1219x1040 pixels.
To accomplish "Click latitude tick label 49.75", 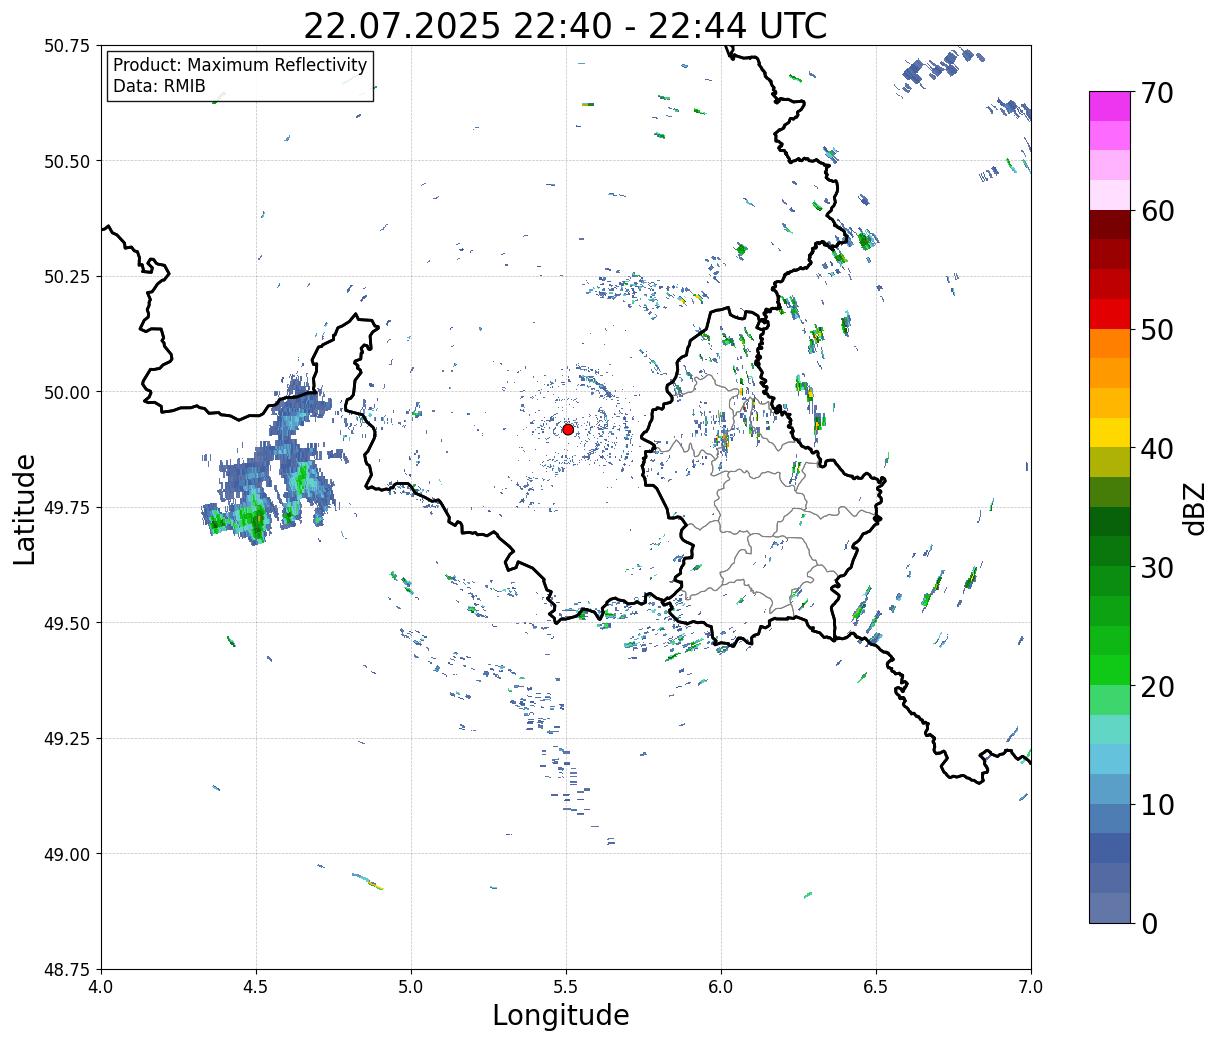I will [x=67, y=508].
